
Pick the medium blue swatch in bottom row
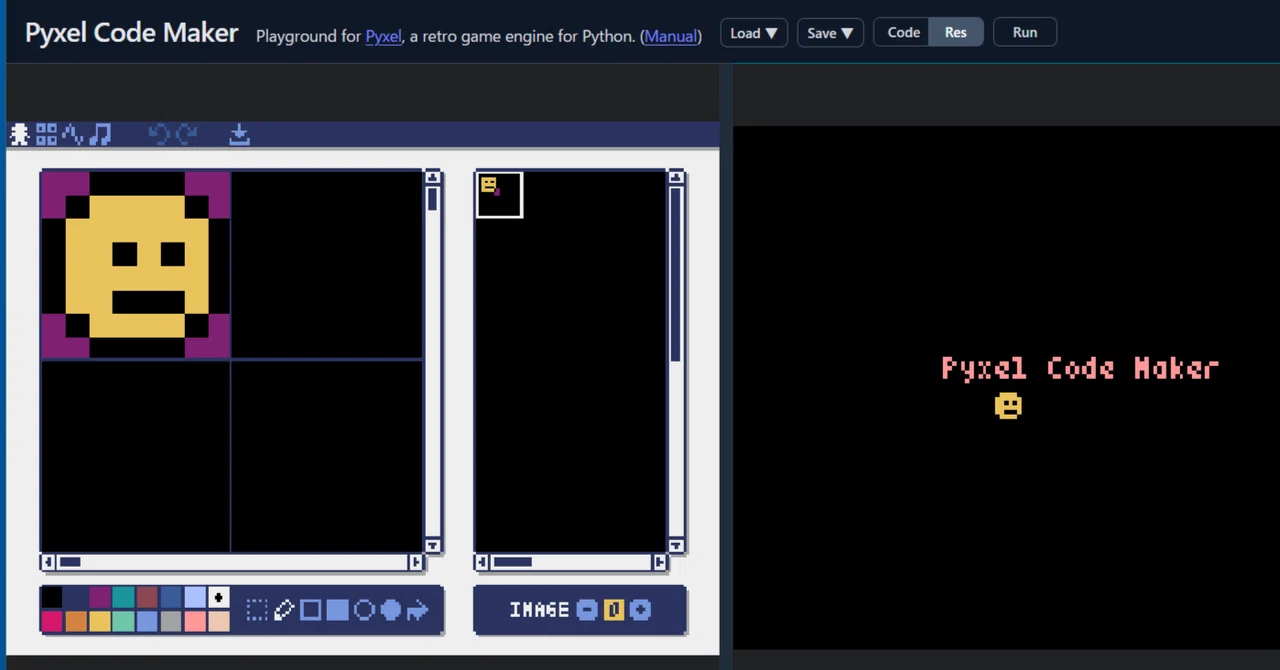click(x=148, y=622)
